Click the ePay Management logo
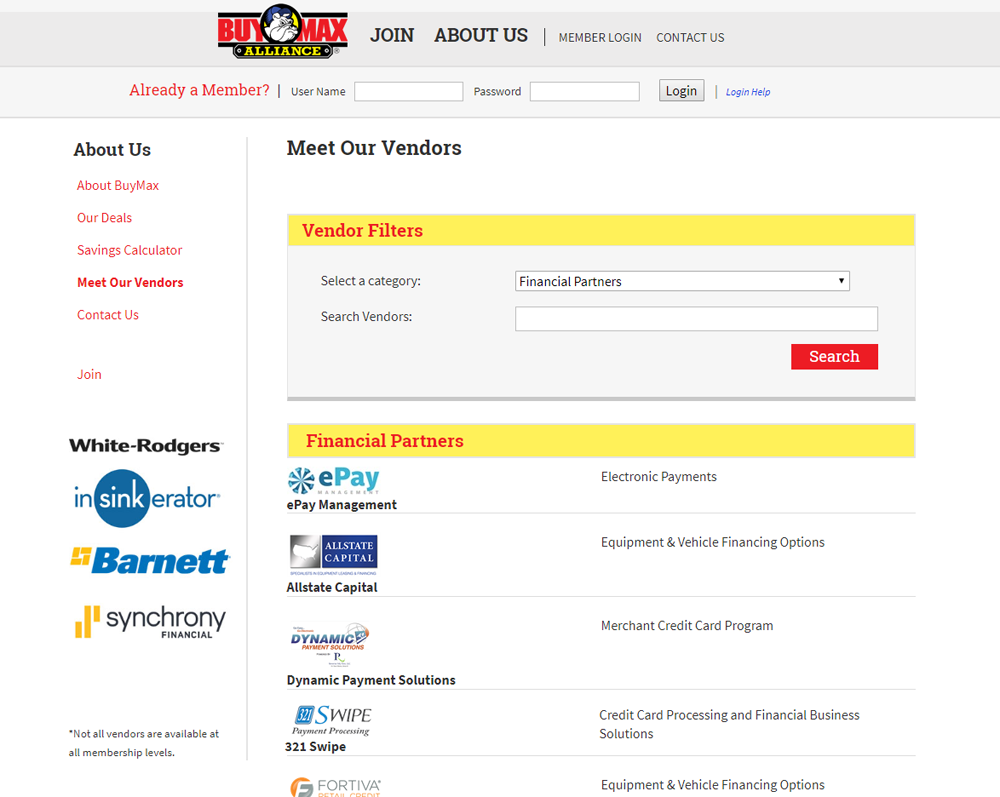Viewport: 1000px width, 797px height. click(x=333, y=480)
